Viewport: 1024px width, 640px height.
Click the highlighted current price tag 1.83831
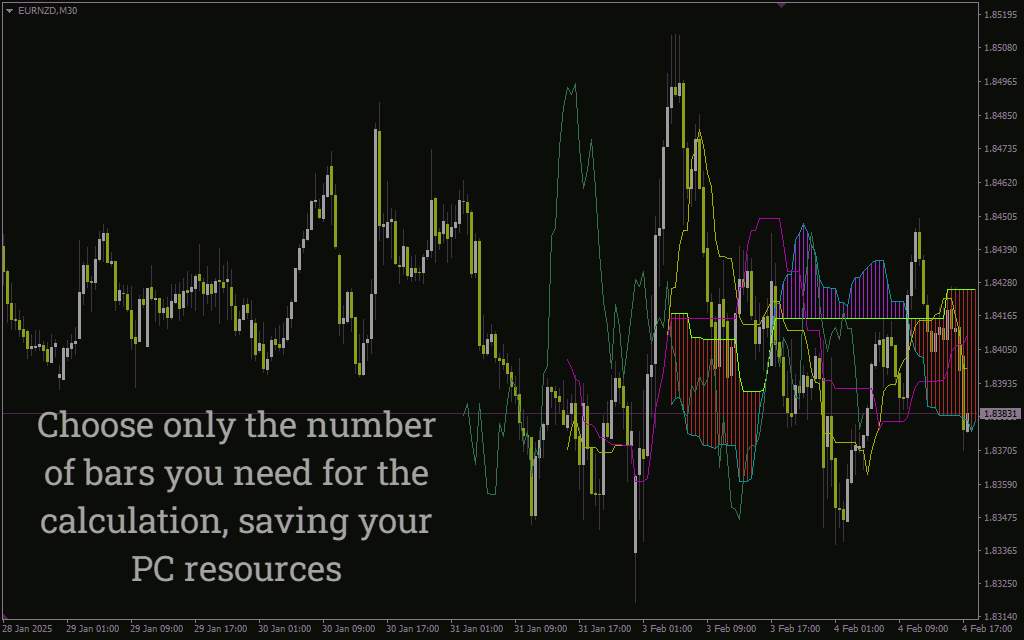(1000, 414)
